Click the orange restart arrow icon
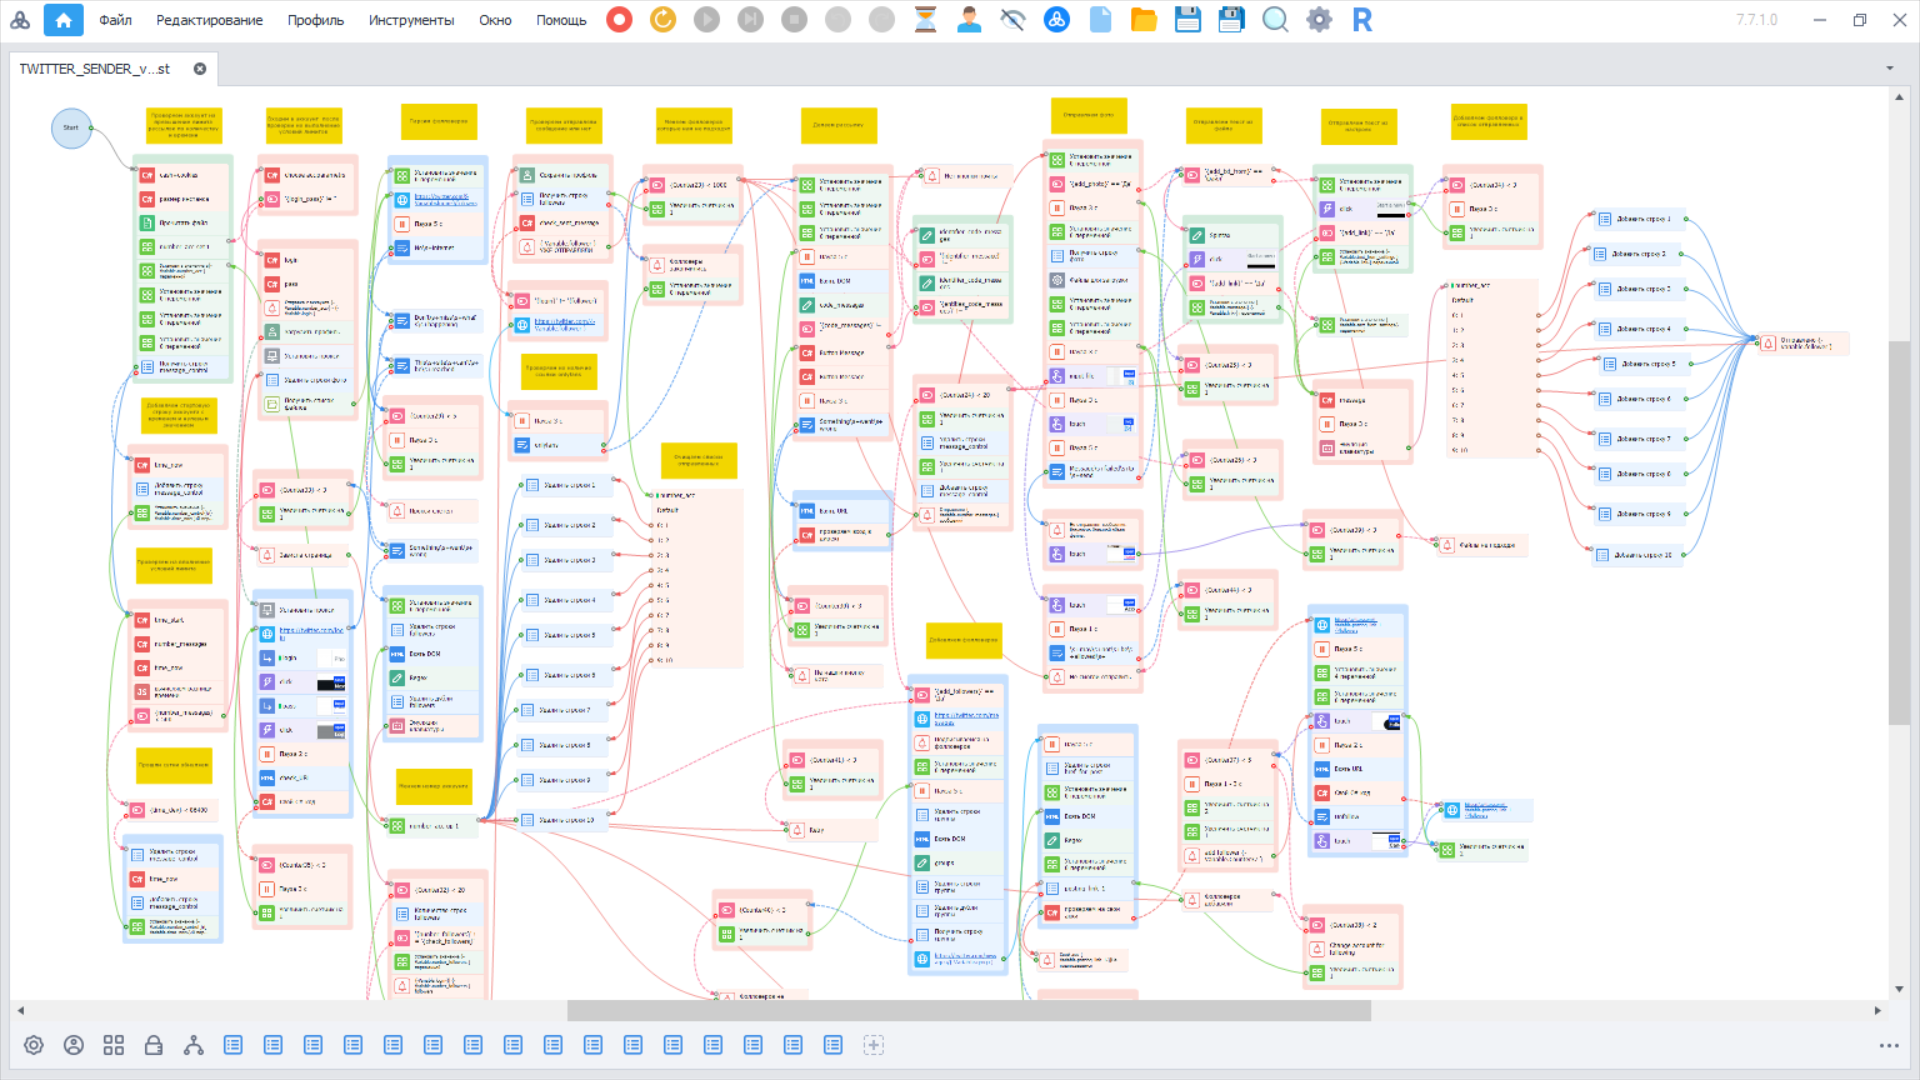 click(x=662, y=19)
